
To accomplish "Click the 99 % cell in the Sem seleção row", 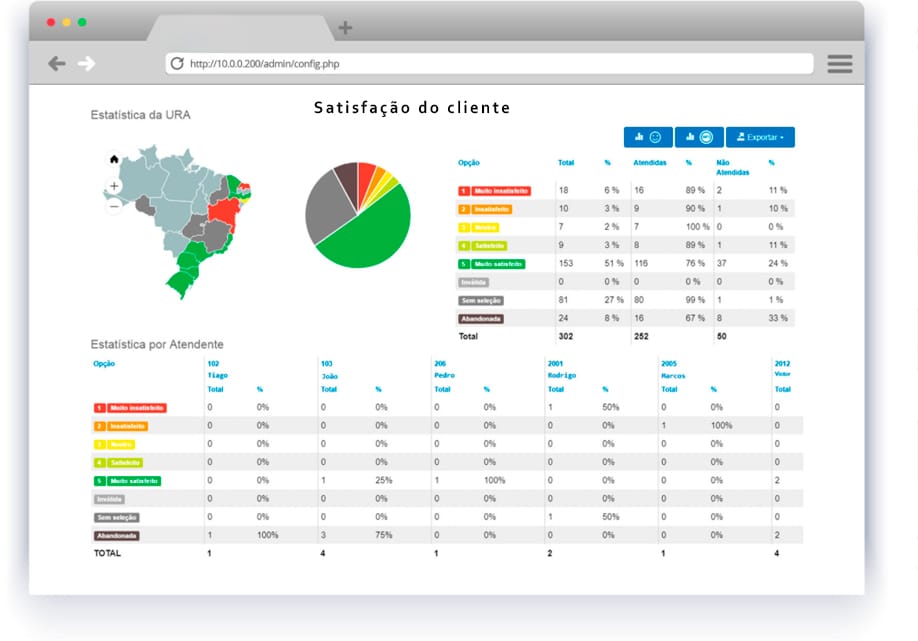I will (x=695, y=300).
